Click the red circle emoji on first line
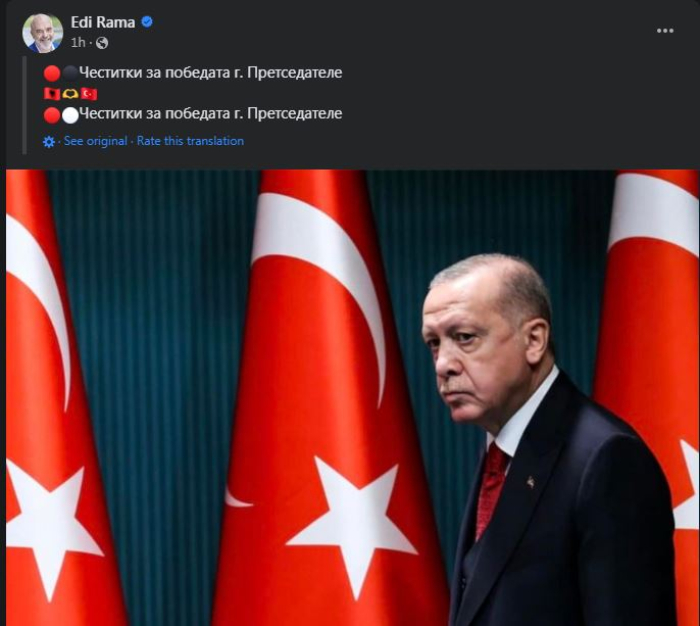700x626 pixels. [x=52, y=73]
